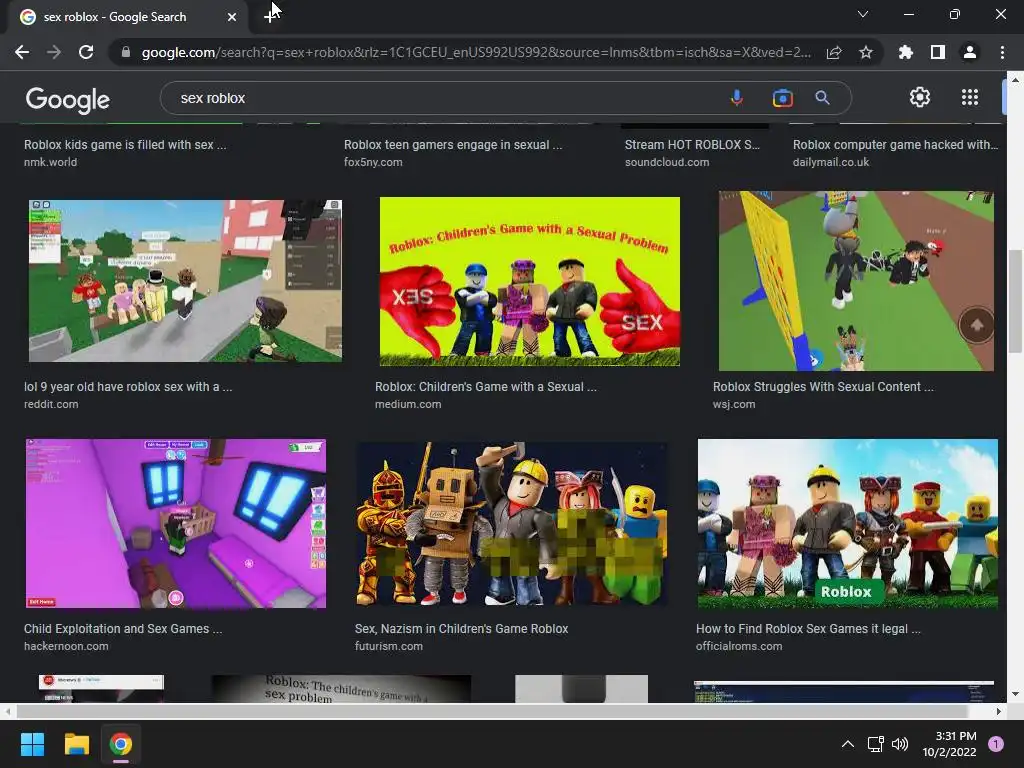This screenshot has width=1024, height=768.
Task: Click the hackernoon.com source text
Action: point(66,647)
